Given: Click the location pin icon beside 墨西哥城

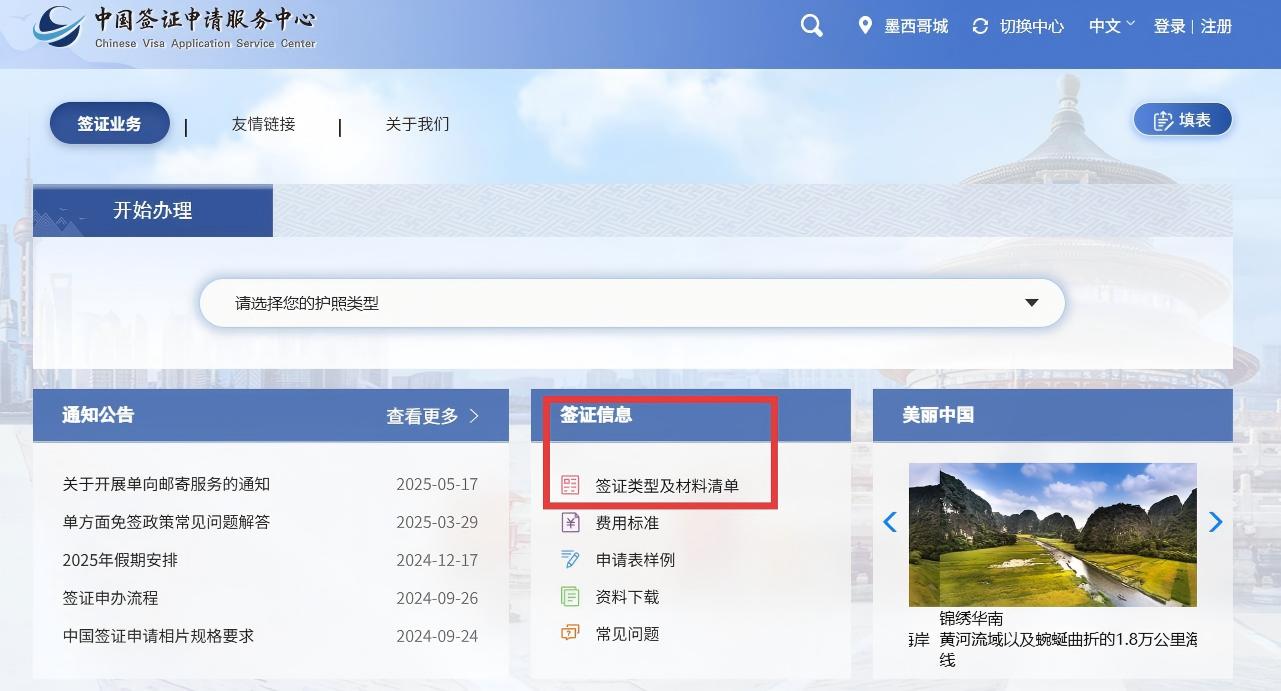Looking at the screenshot, I should pos(865,26).
